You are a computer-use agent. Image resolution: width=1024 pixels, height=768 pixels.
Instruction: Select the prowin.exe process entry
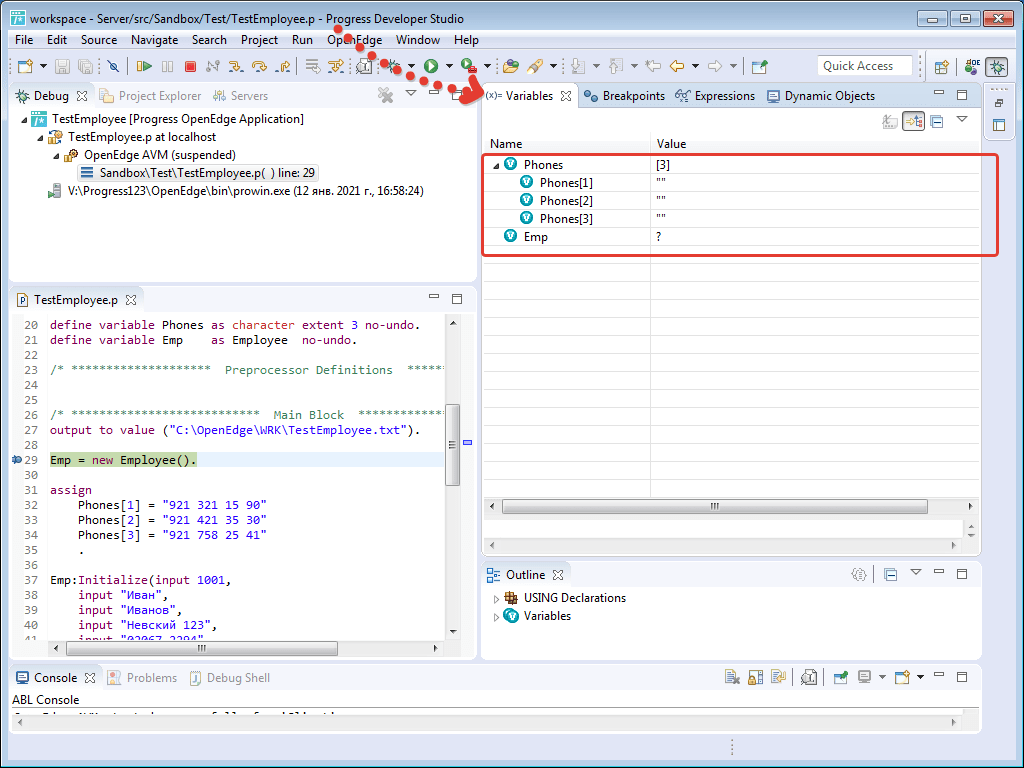point(236,191)
